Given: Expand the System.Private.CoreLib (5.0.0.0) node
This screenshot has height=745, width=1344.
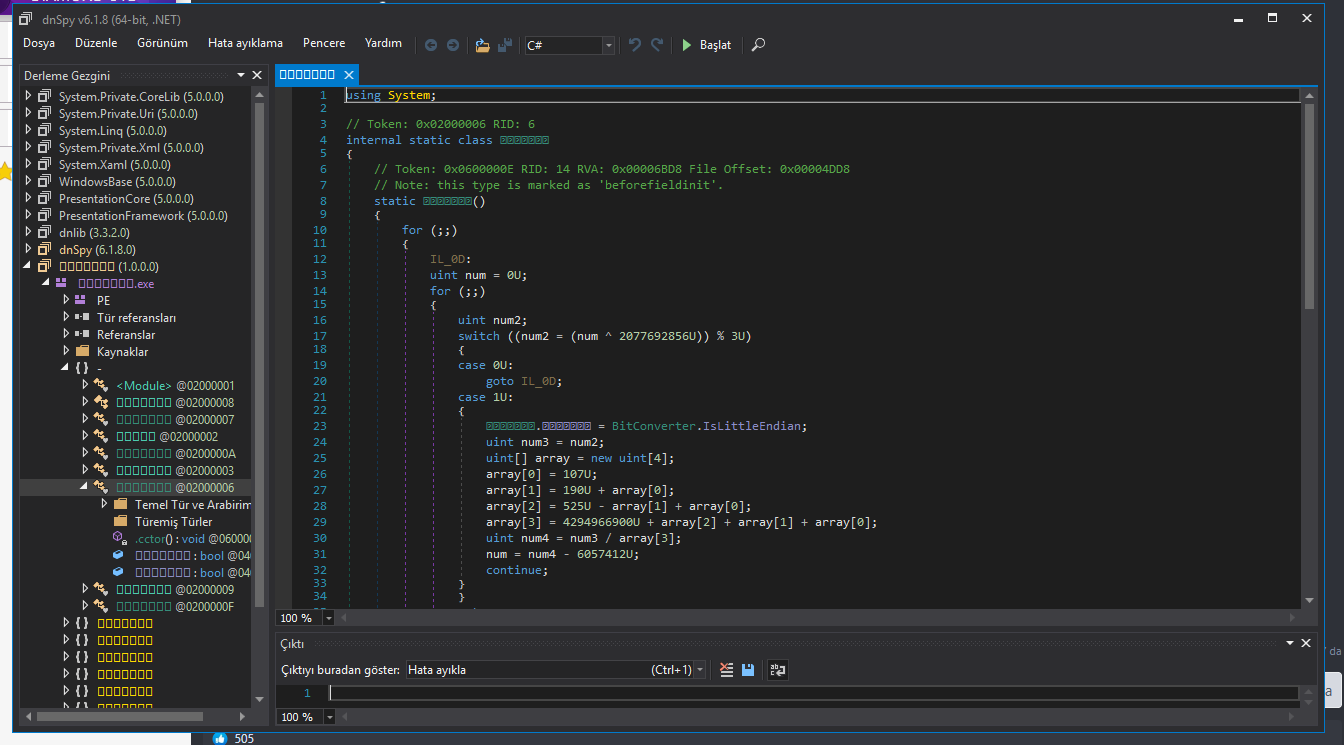Looking at the screenshot, I should (29, 96).
